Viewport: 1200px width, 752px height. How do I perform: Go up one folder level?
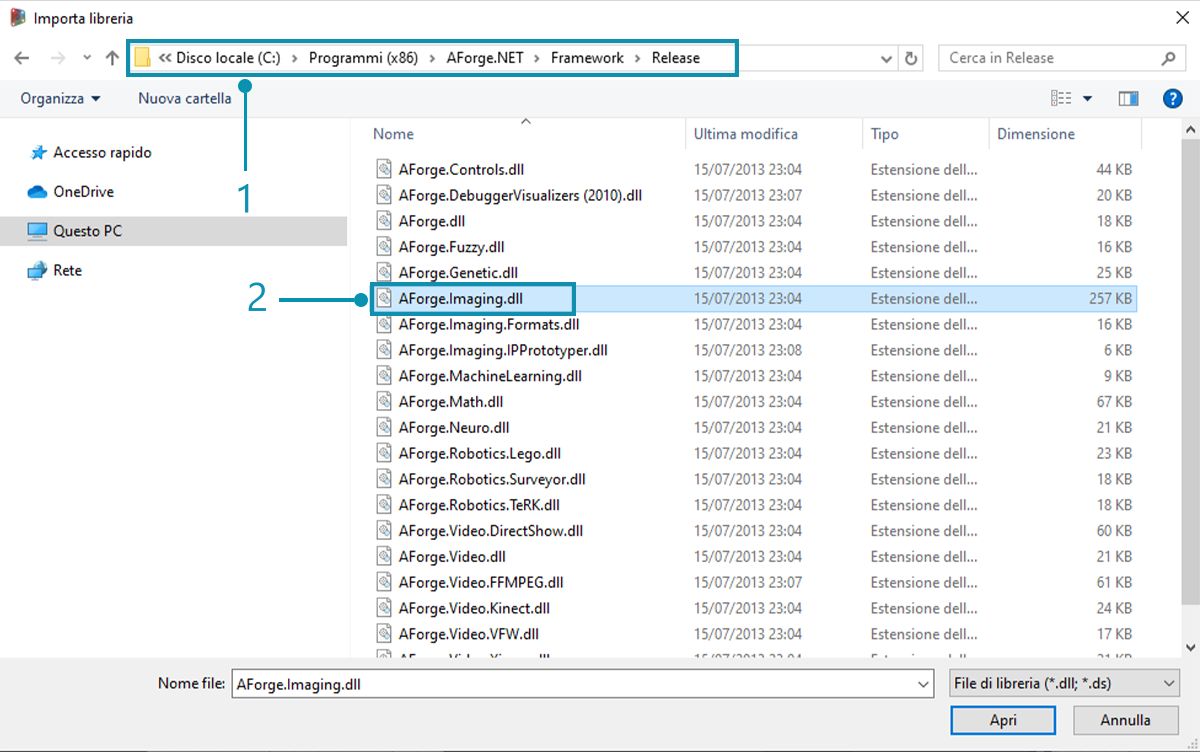point(112,58)
